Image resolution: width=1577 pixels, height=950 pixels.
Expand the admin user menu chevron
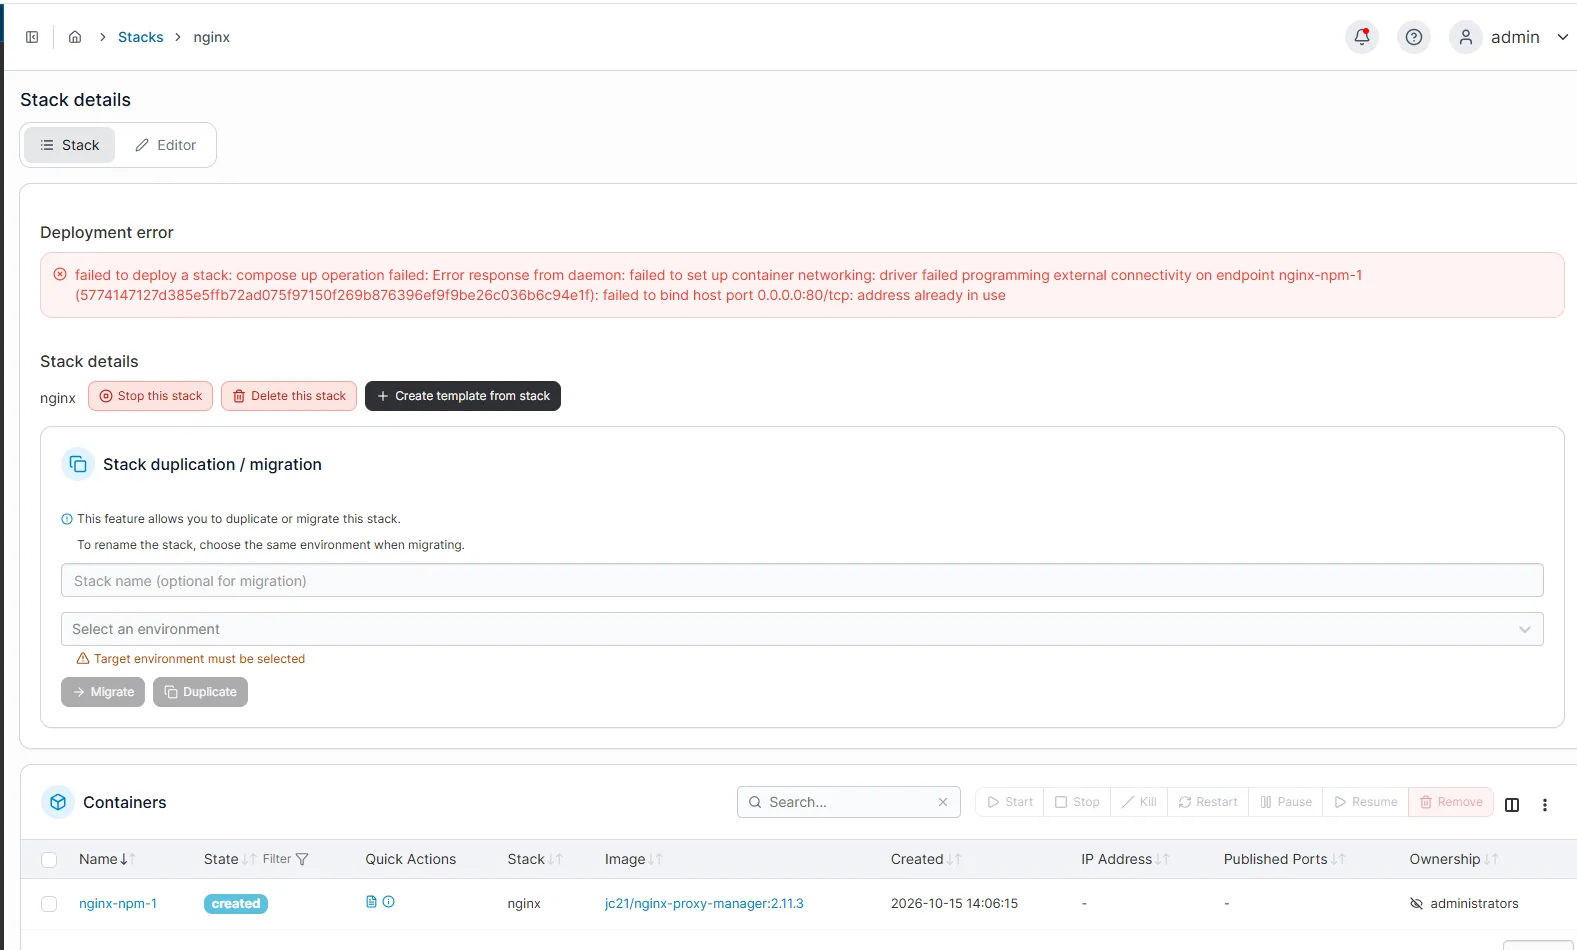click(1562, 37)
